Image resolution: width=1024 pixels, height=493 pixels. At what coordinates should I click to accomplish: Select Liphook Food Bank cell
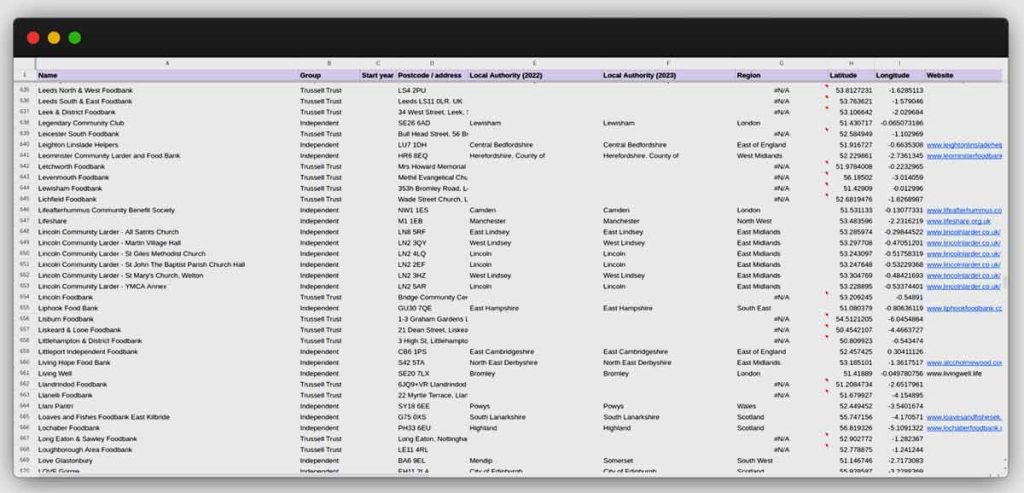[167, 308]
